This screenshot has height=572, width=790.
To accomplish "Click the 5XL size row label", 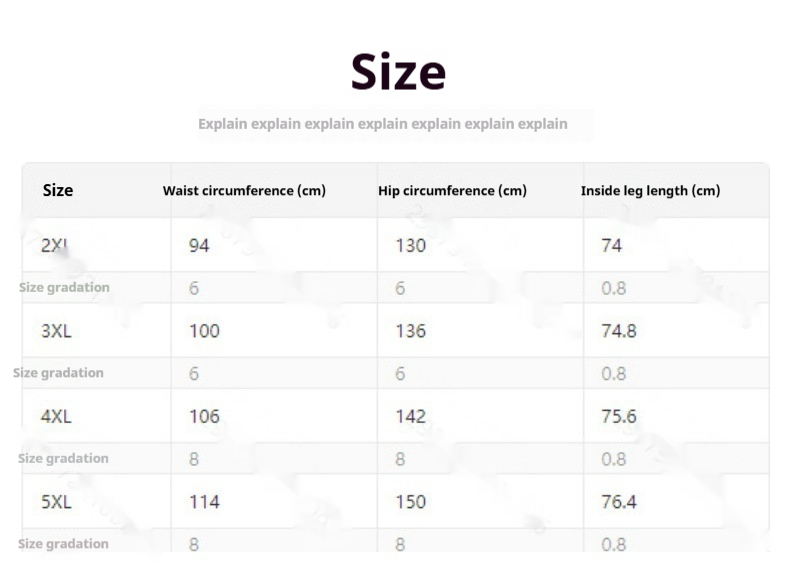I will pos(56,501).
